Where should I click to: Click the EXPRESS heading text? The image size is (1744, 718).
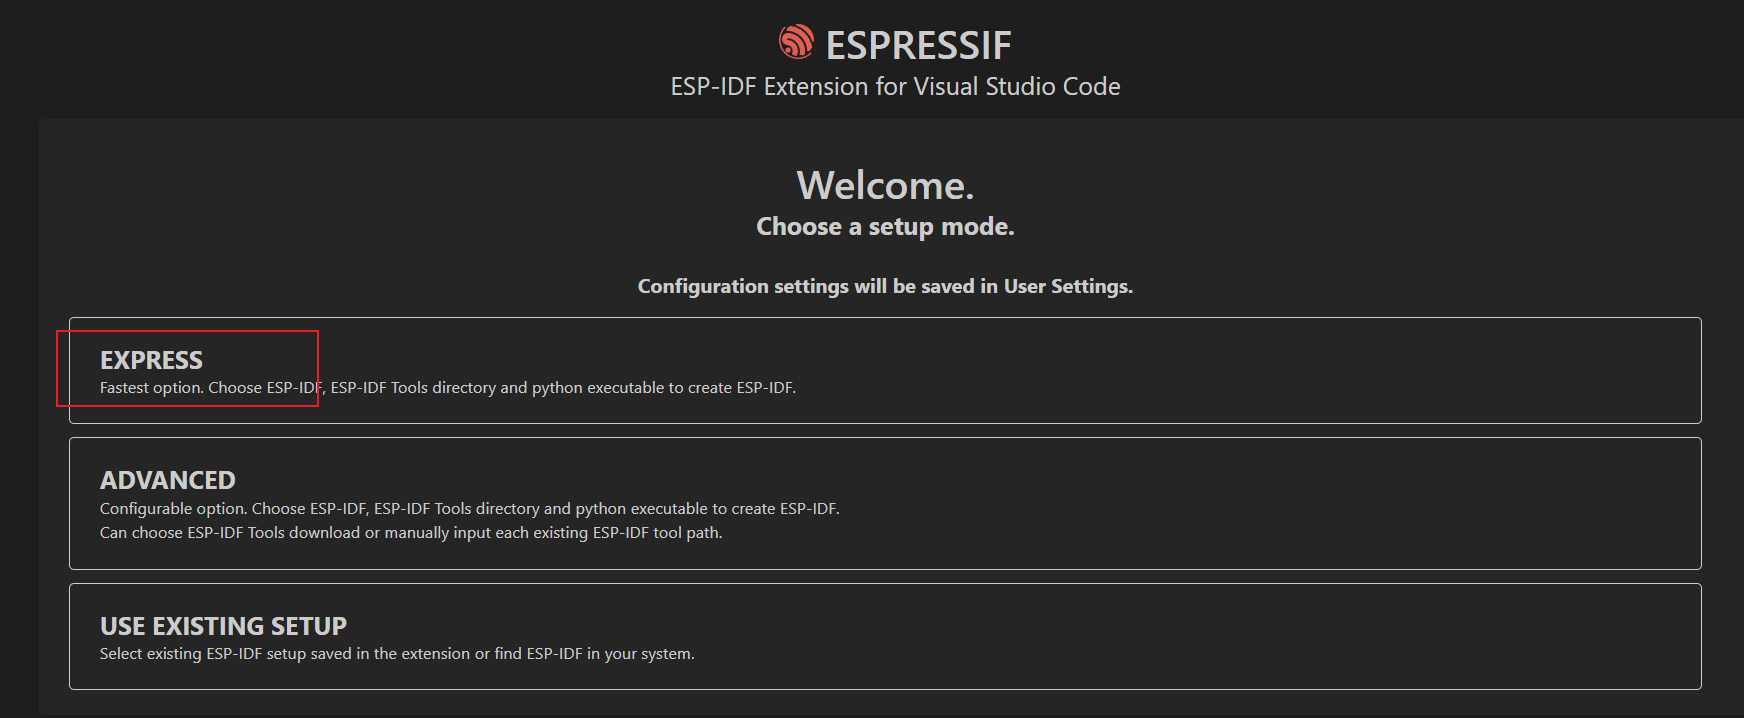[x=151, y=360]
